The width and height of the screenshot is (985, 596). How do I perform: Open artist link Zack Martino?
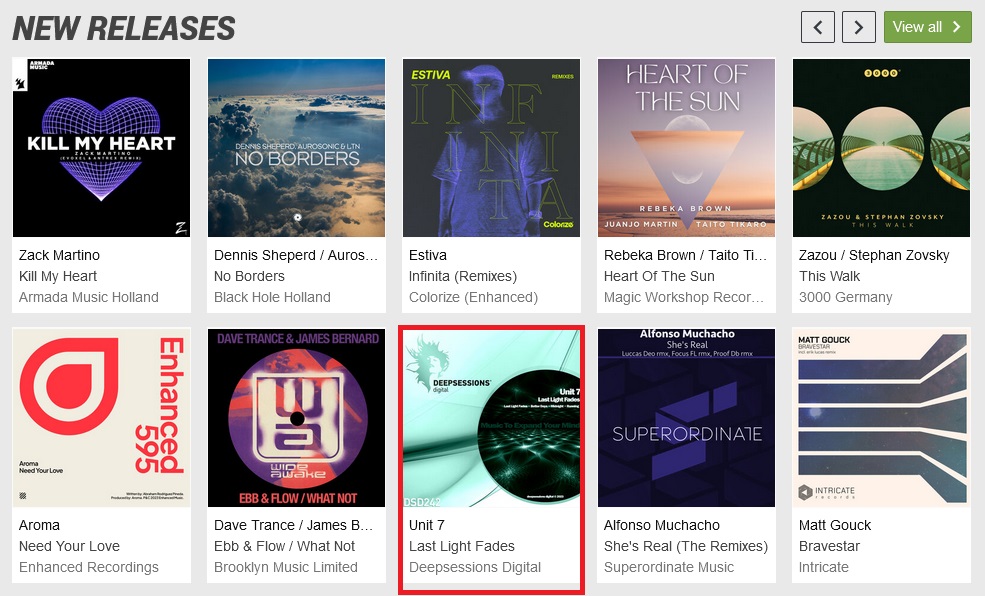pos(59,255)
